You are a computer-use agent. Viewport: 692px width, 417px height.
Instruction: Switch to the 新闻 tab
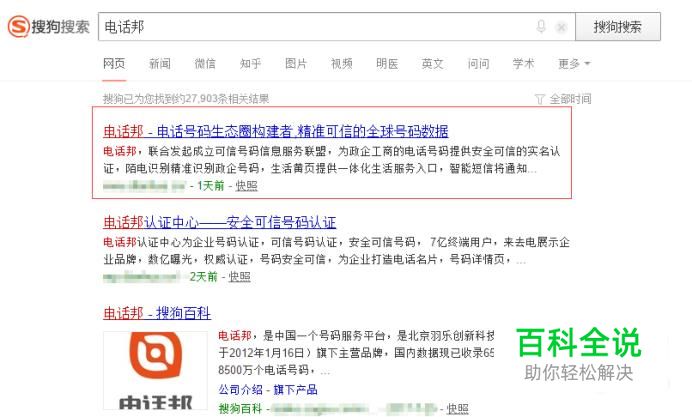click(160, 64)
